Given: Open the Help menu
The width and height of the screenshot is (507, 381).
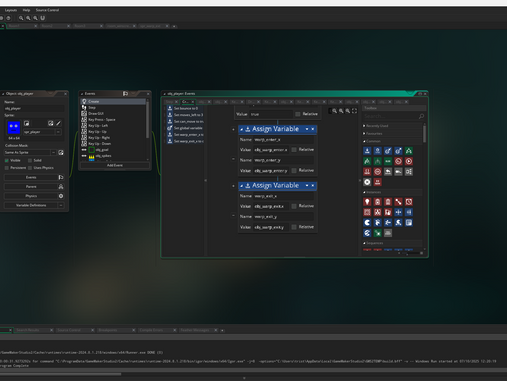Looking at the screenshot, I should 26,10.
